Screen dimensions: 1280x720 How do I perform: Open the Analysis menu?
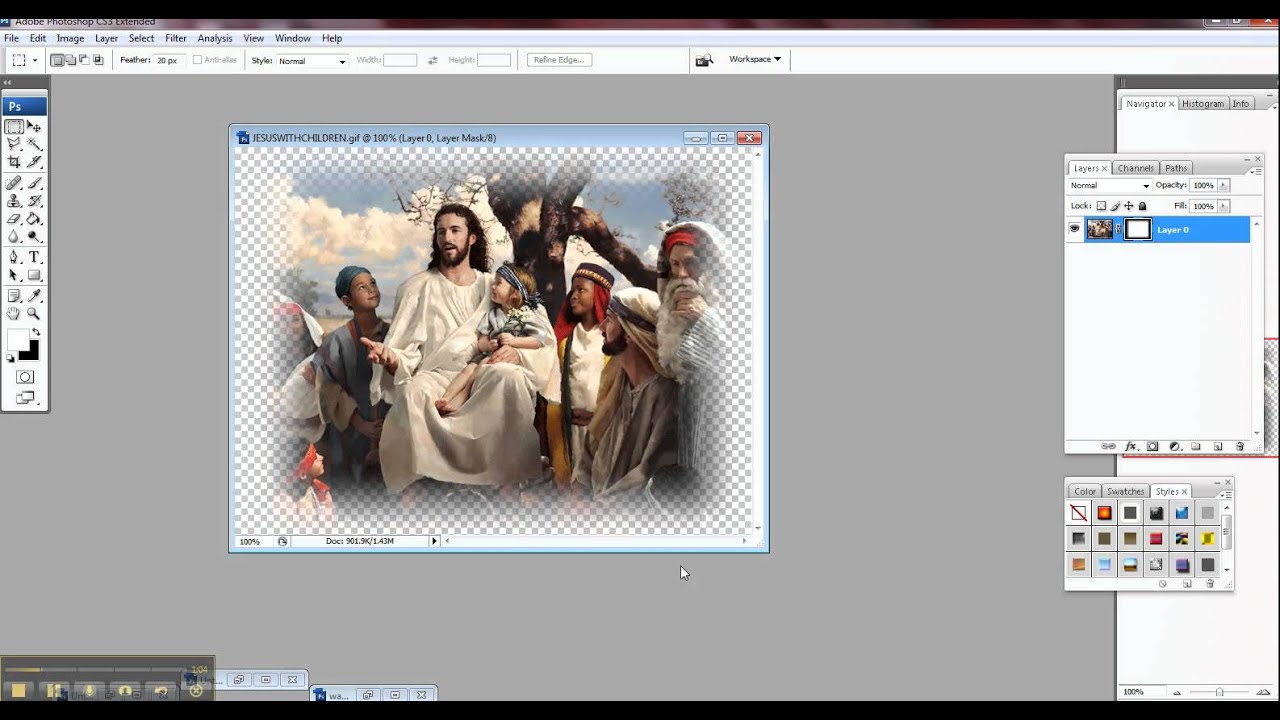[215, 38]
